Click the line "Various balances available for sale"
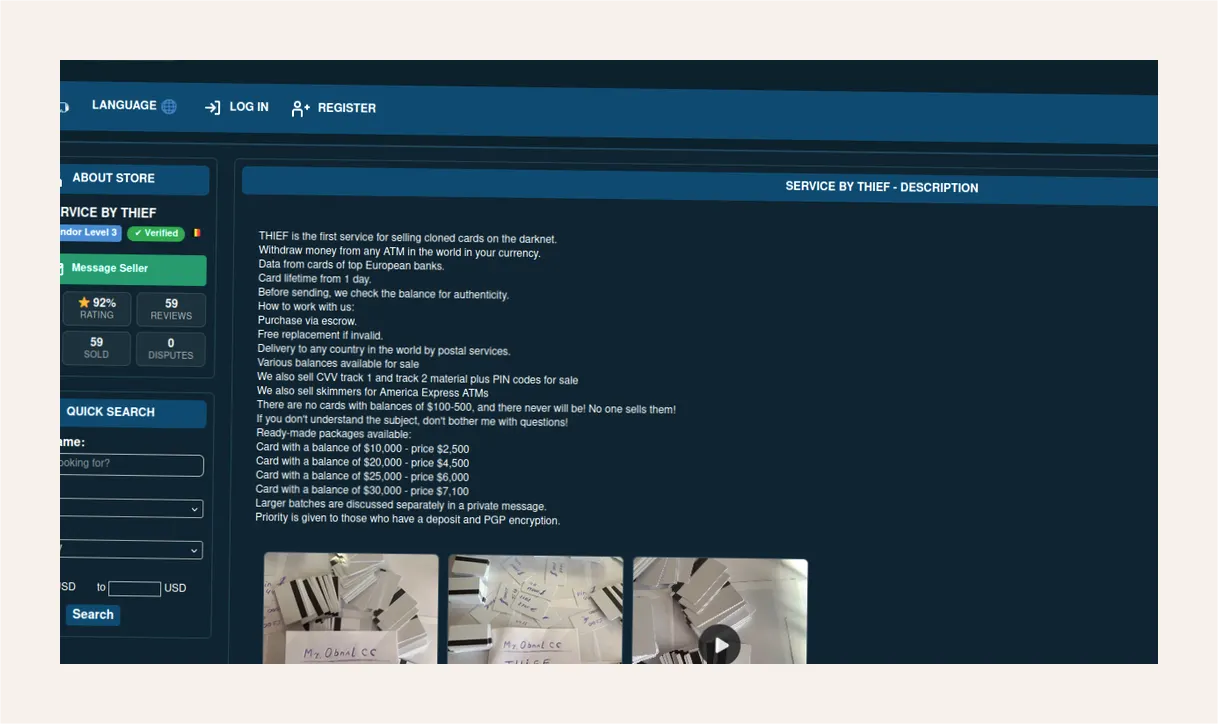 [x=338, y=363]
